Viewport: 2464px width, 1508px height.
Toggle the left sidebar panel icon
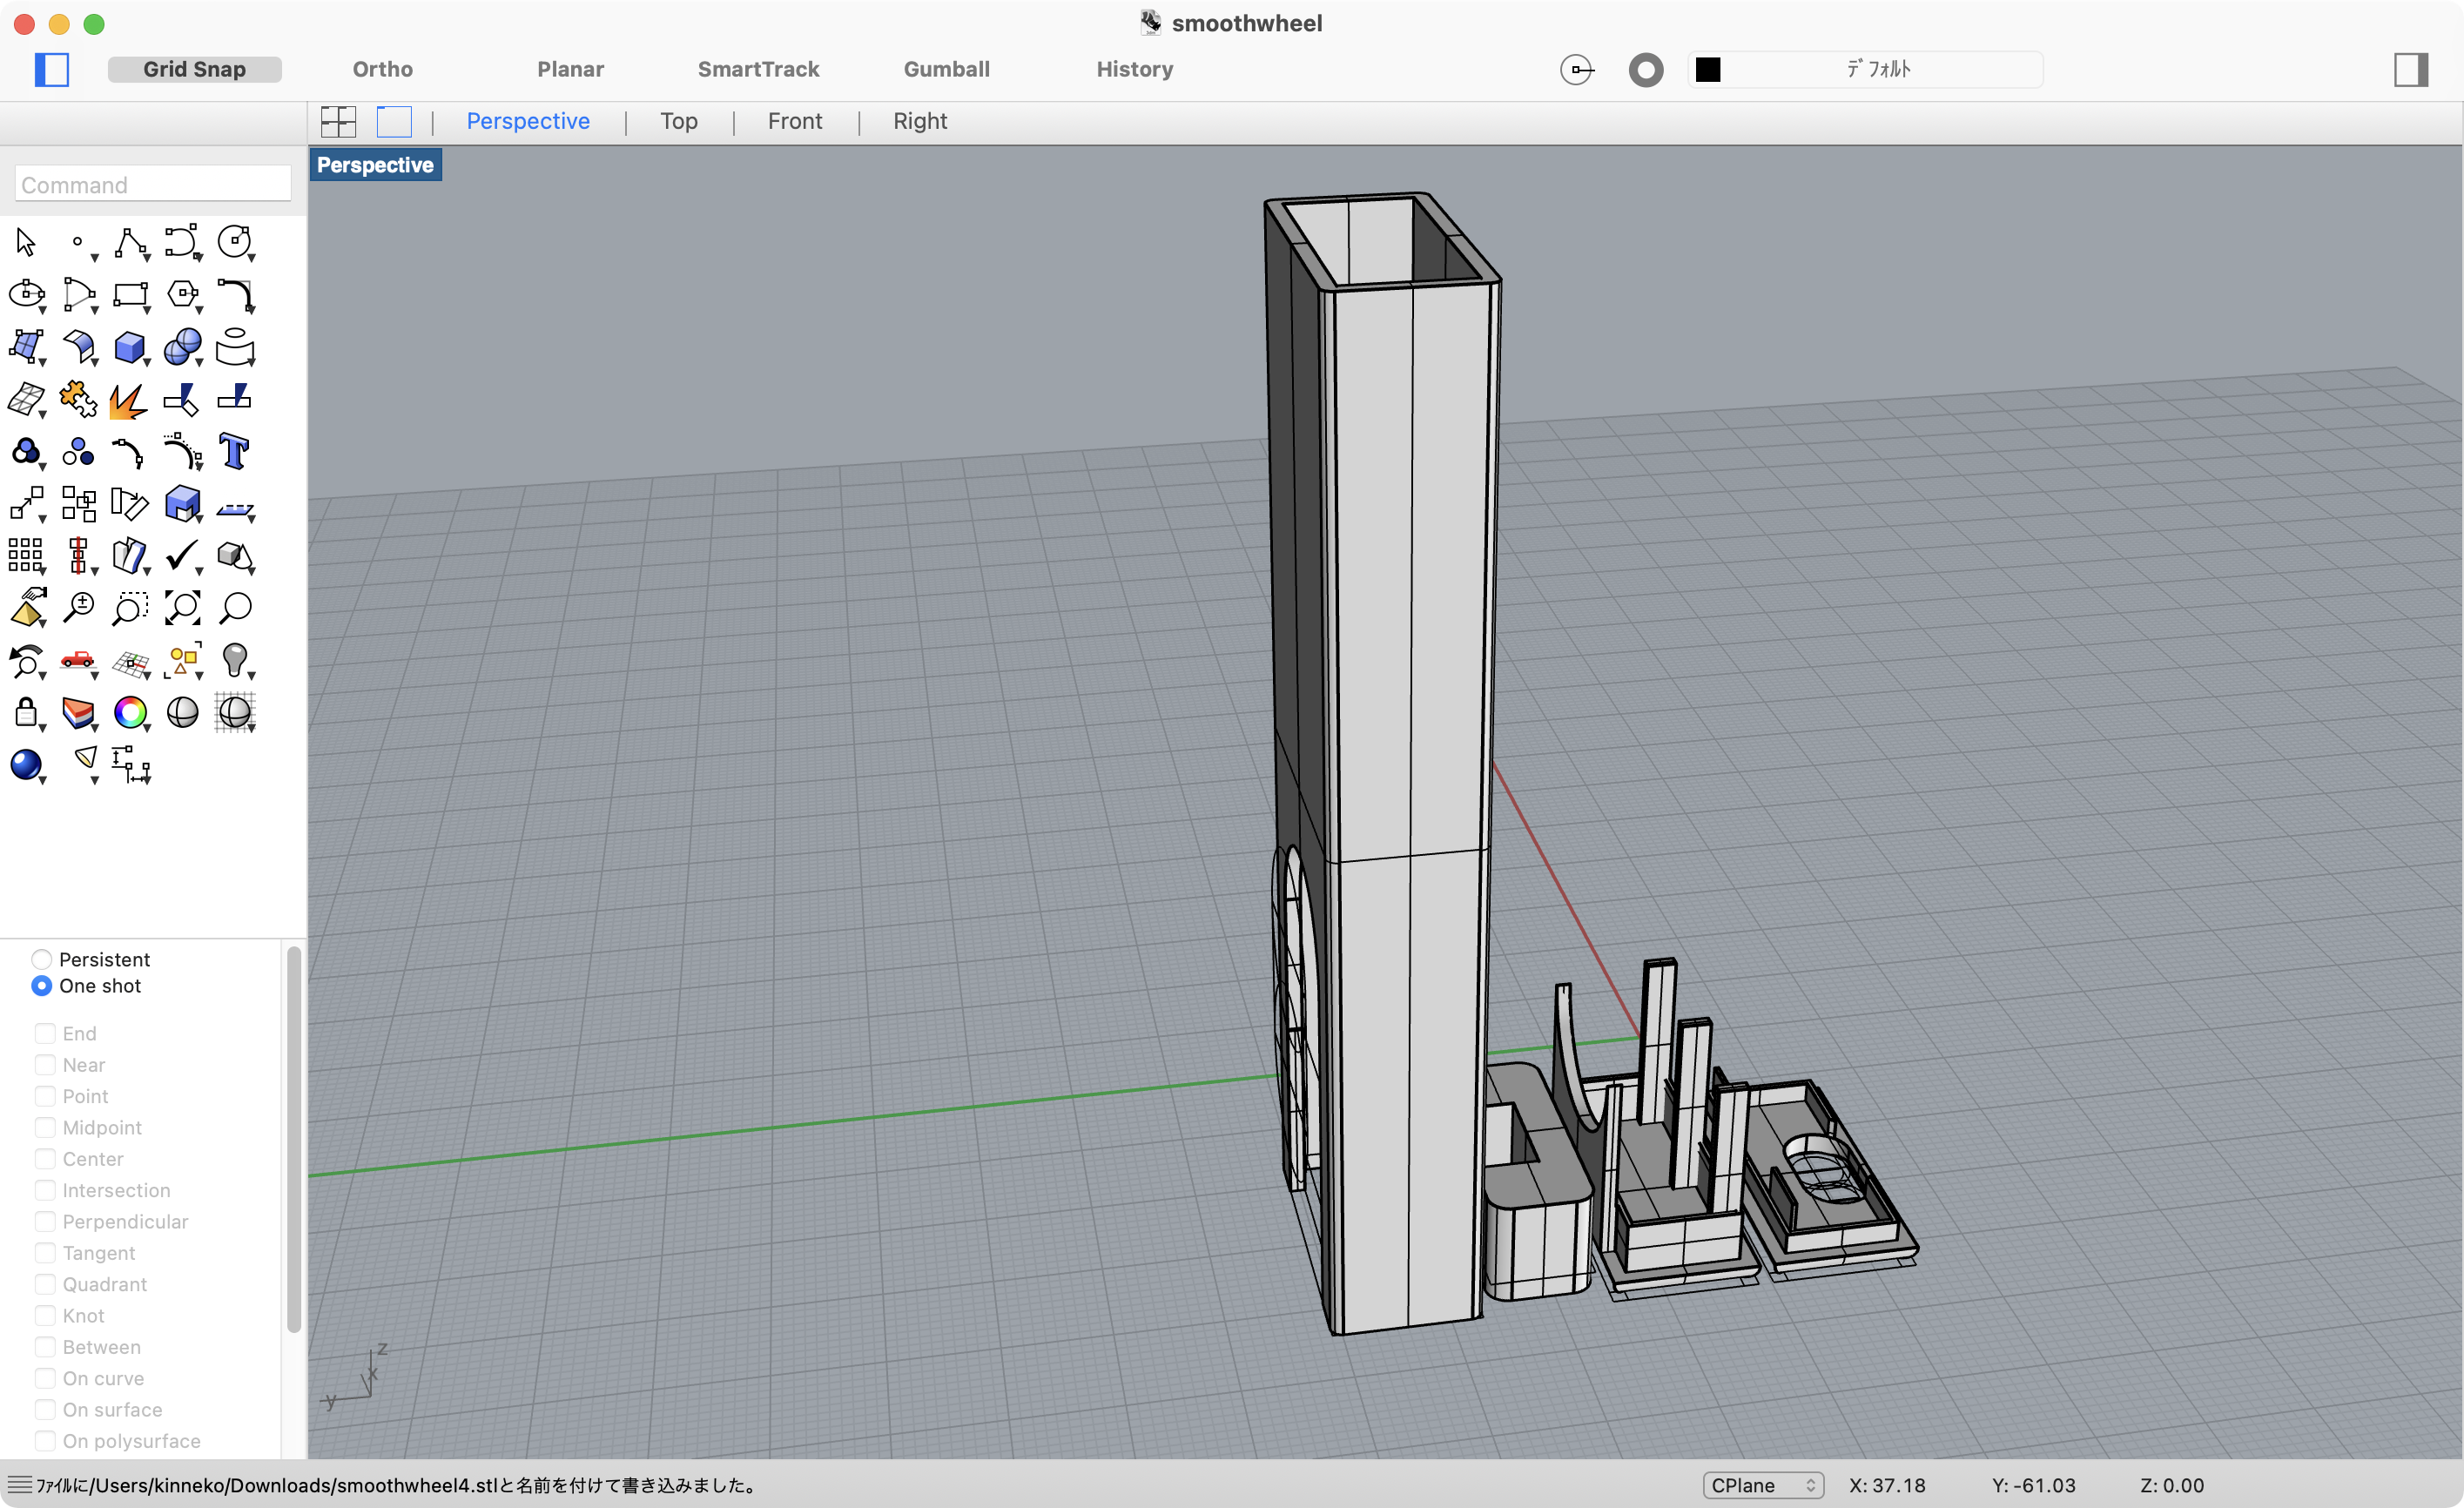tap(52, 69)
